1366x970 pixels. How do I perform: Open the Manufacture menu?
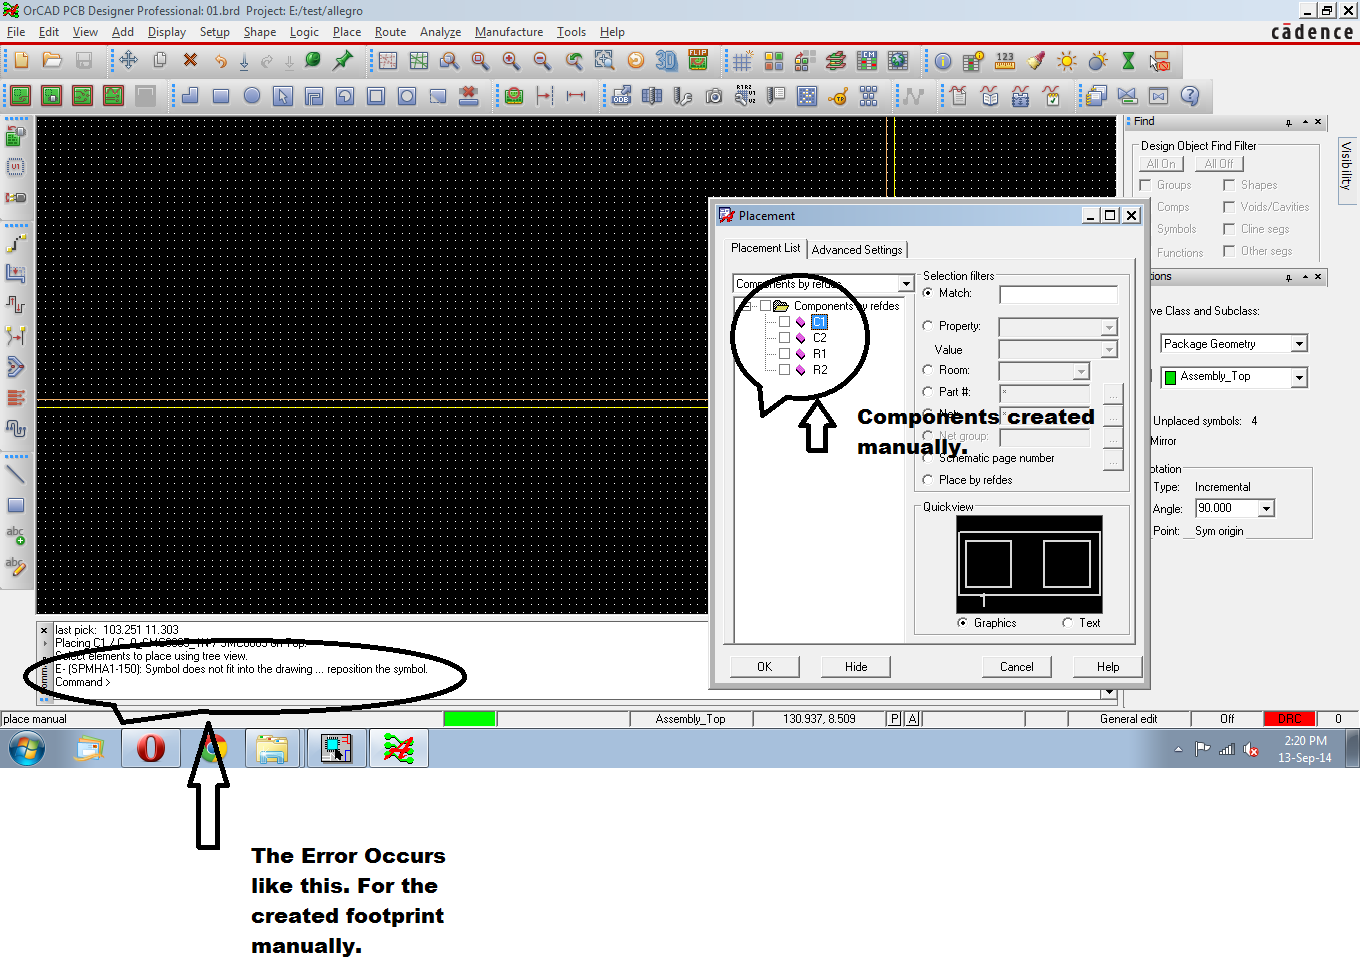click(x=508, y=32)
